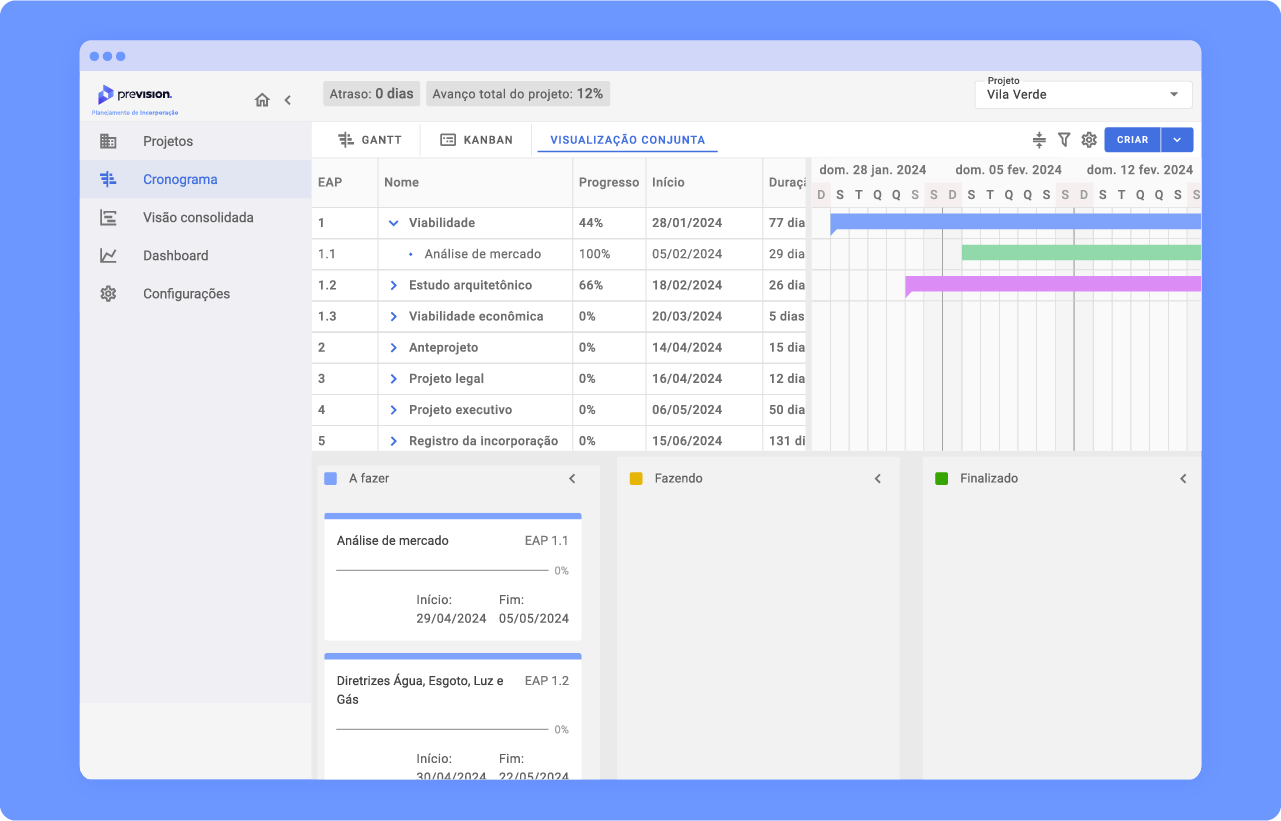This screenshot has width=1281, height=821.
Task: Open Visão consolidada in sidebar
Action: [196, 217]
